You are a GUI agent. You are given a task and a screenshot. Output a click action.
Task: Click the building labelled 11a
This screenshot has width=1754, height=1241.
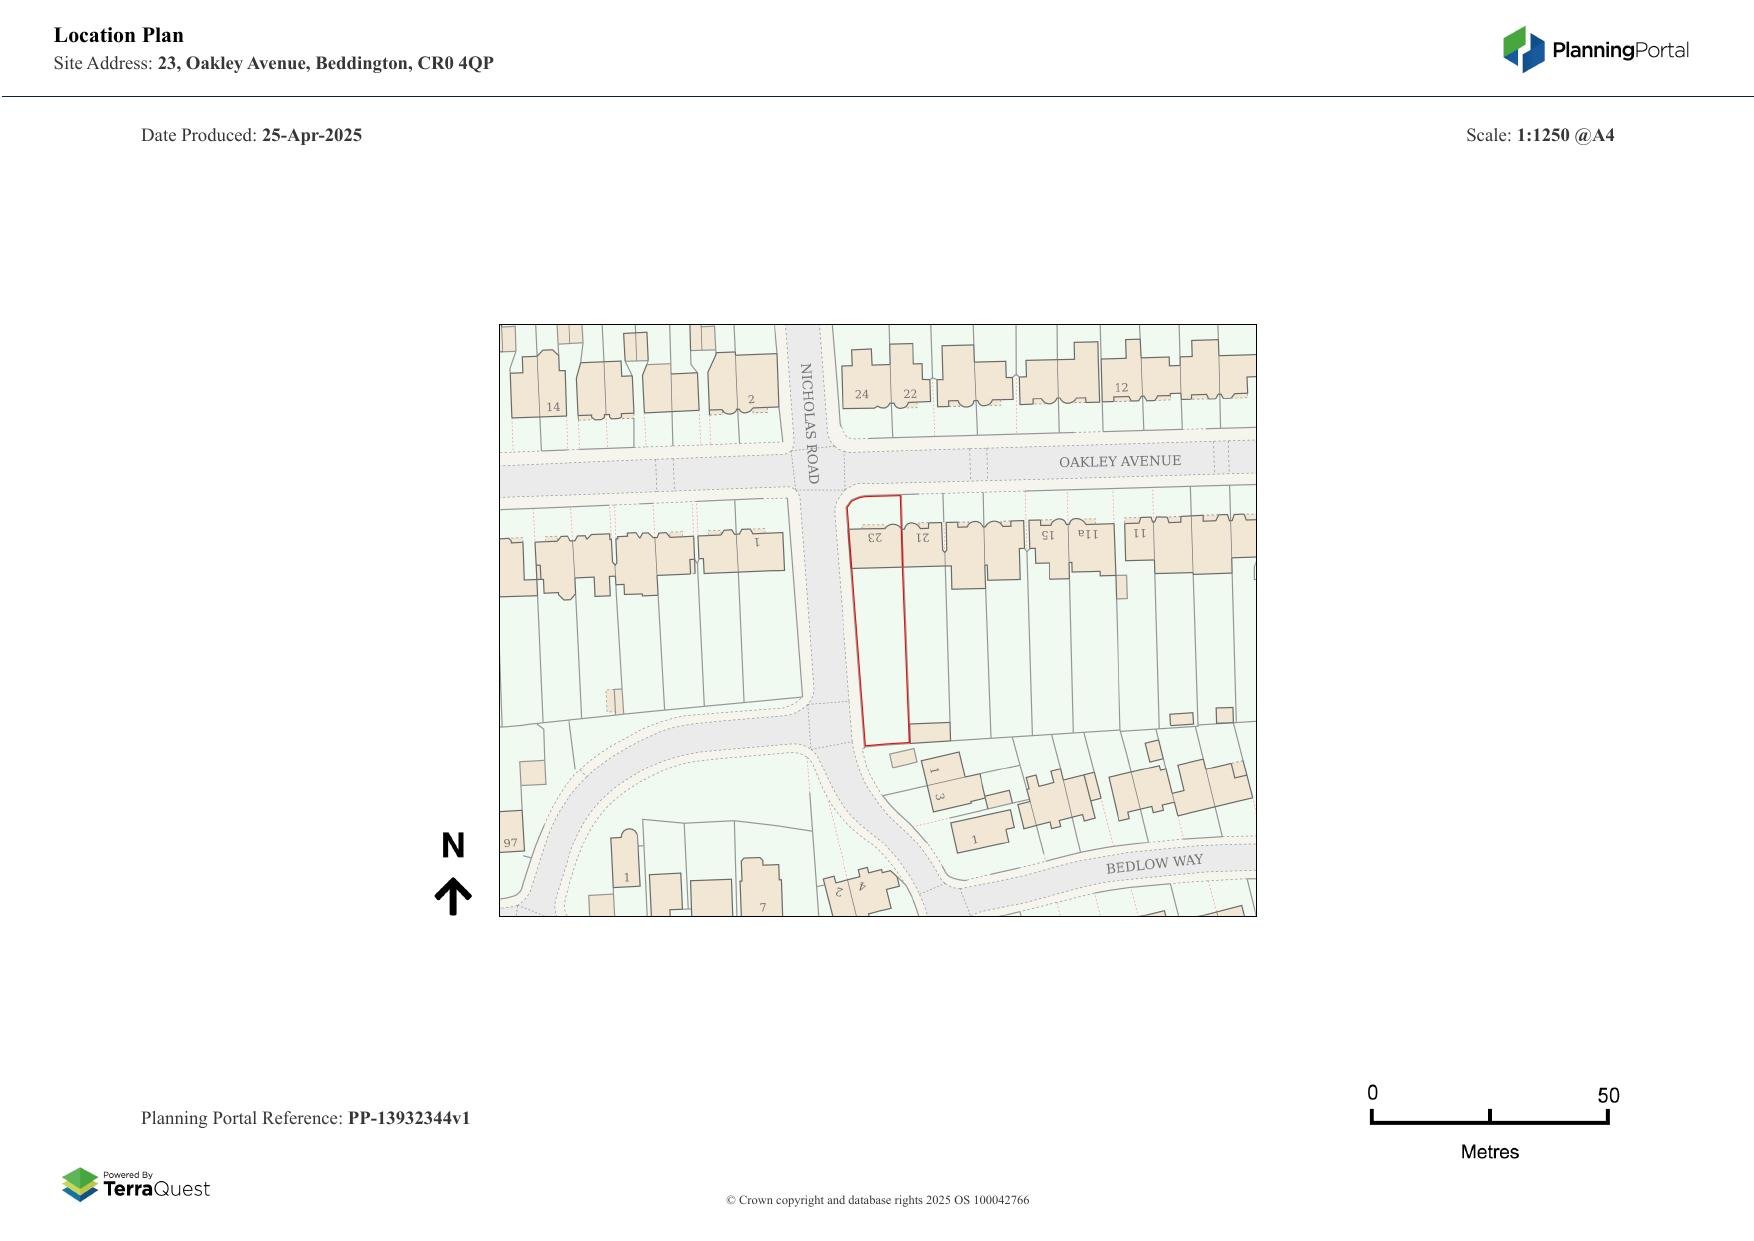(x=1087, y=534)
